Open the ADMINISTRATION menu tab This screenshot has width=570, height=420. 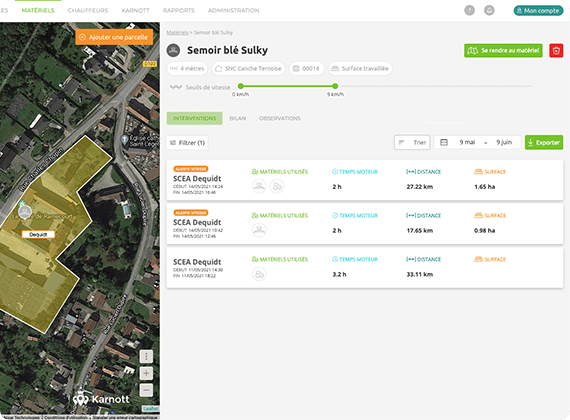[x=233, y=11]
